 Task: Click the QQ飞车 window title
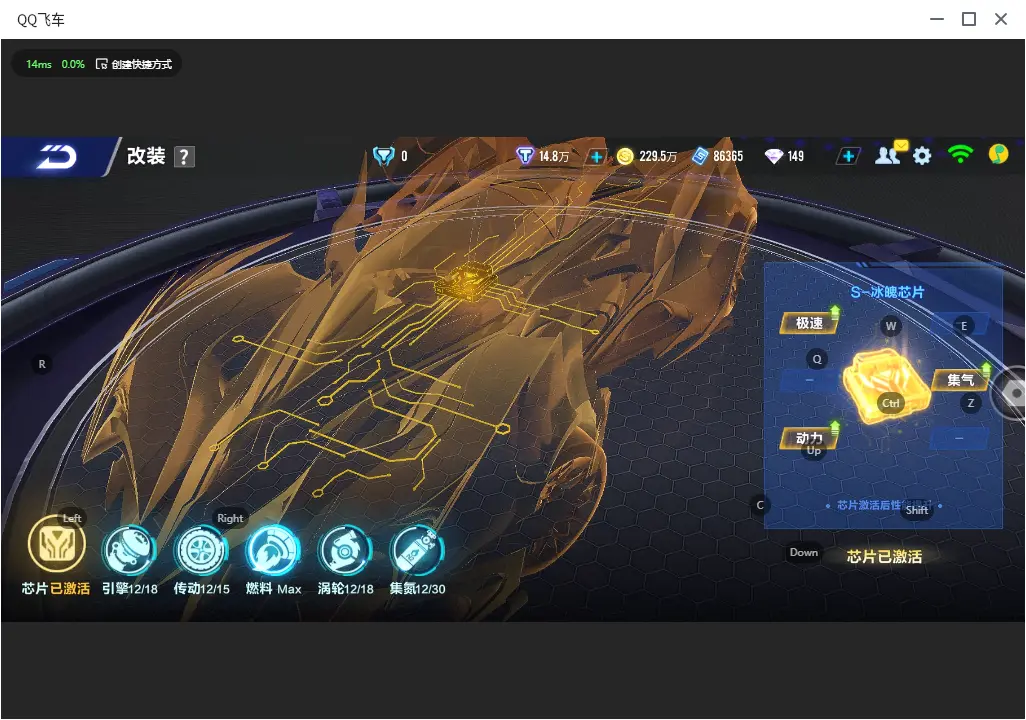click(41, 20)
